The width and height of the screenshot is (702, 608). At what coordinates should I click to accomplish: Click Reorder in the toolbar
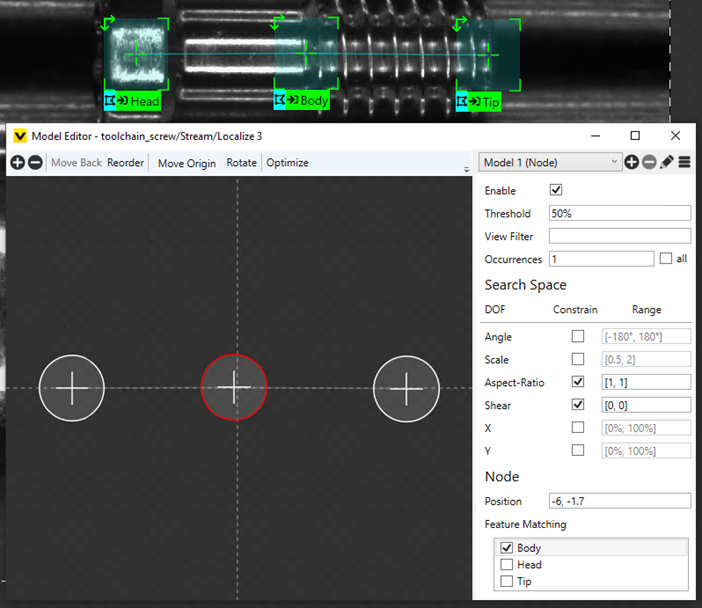[126, 163]
